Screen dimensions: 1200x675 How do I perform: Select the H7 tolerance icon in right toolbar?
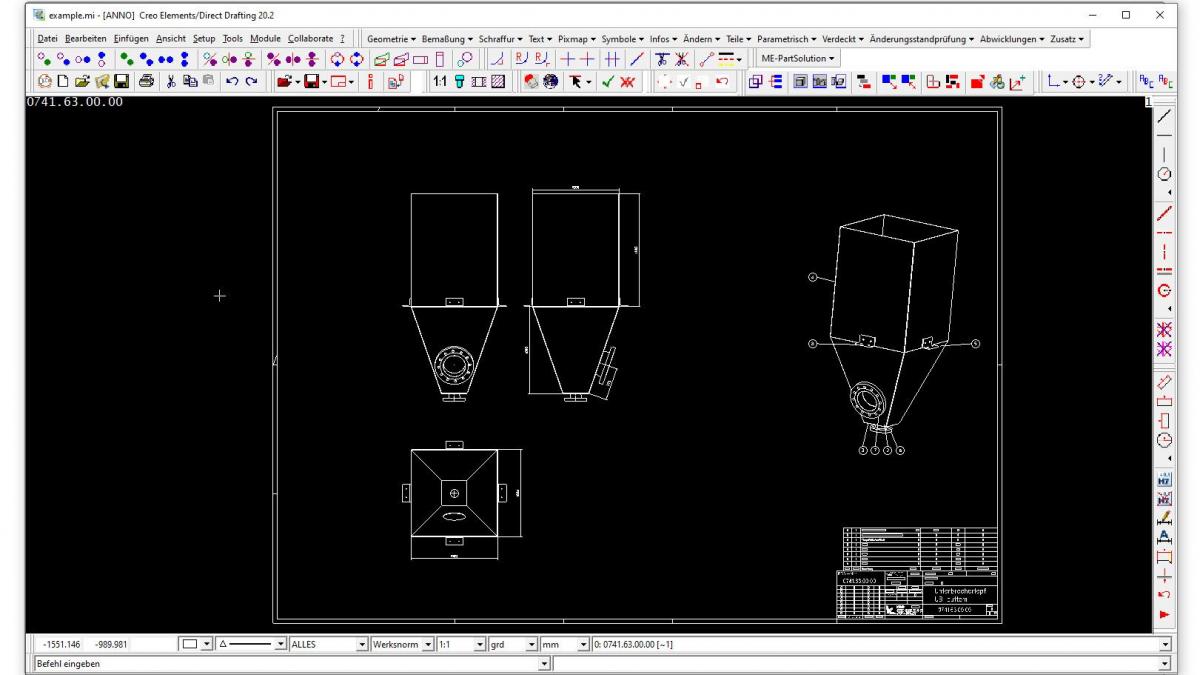(x=1163, y=478)
